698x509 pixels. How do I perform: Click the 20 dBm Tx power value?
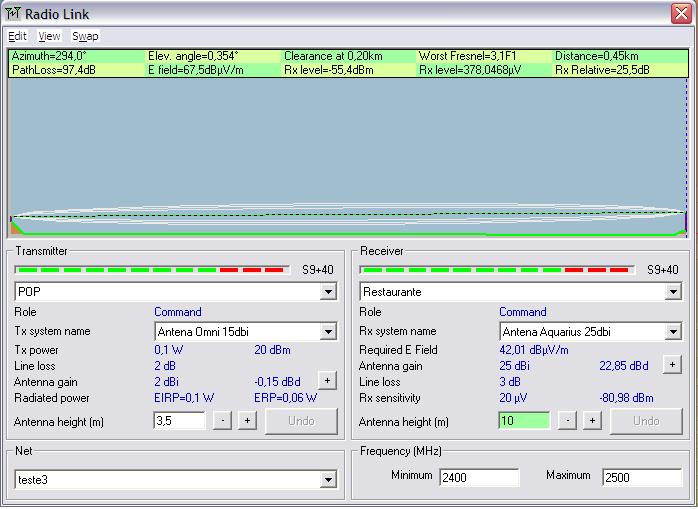272,350
